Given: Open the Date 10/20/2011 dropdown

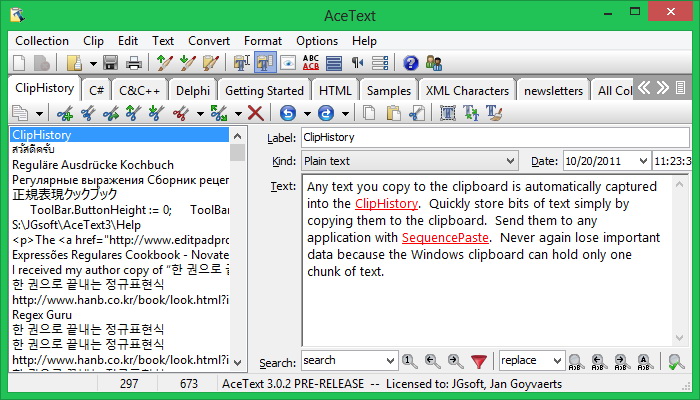Looking at the screenshot, I should click(x=643, y=161).
